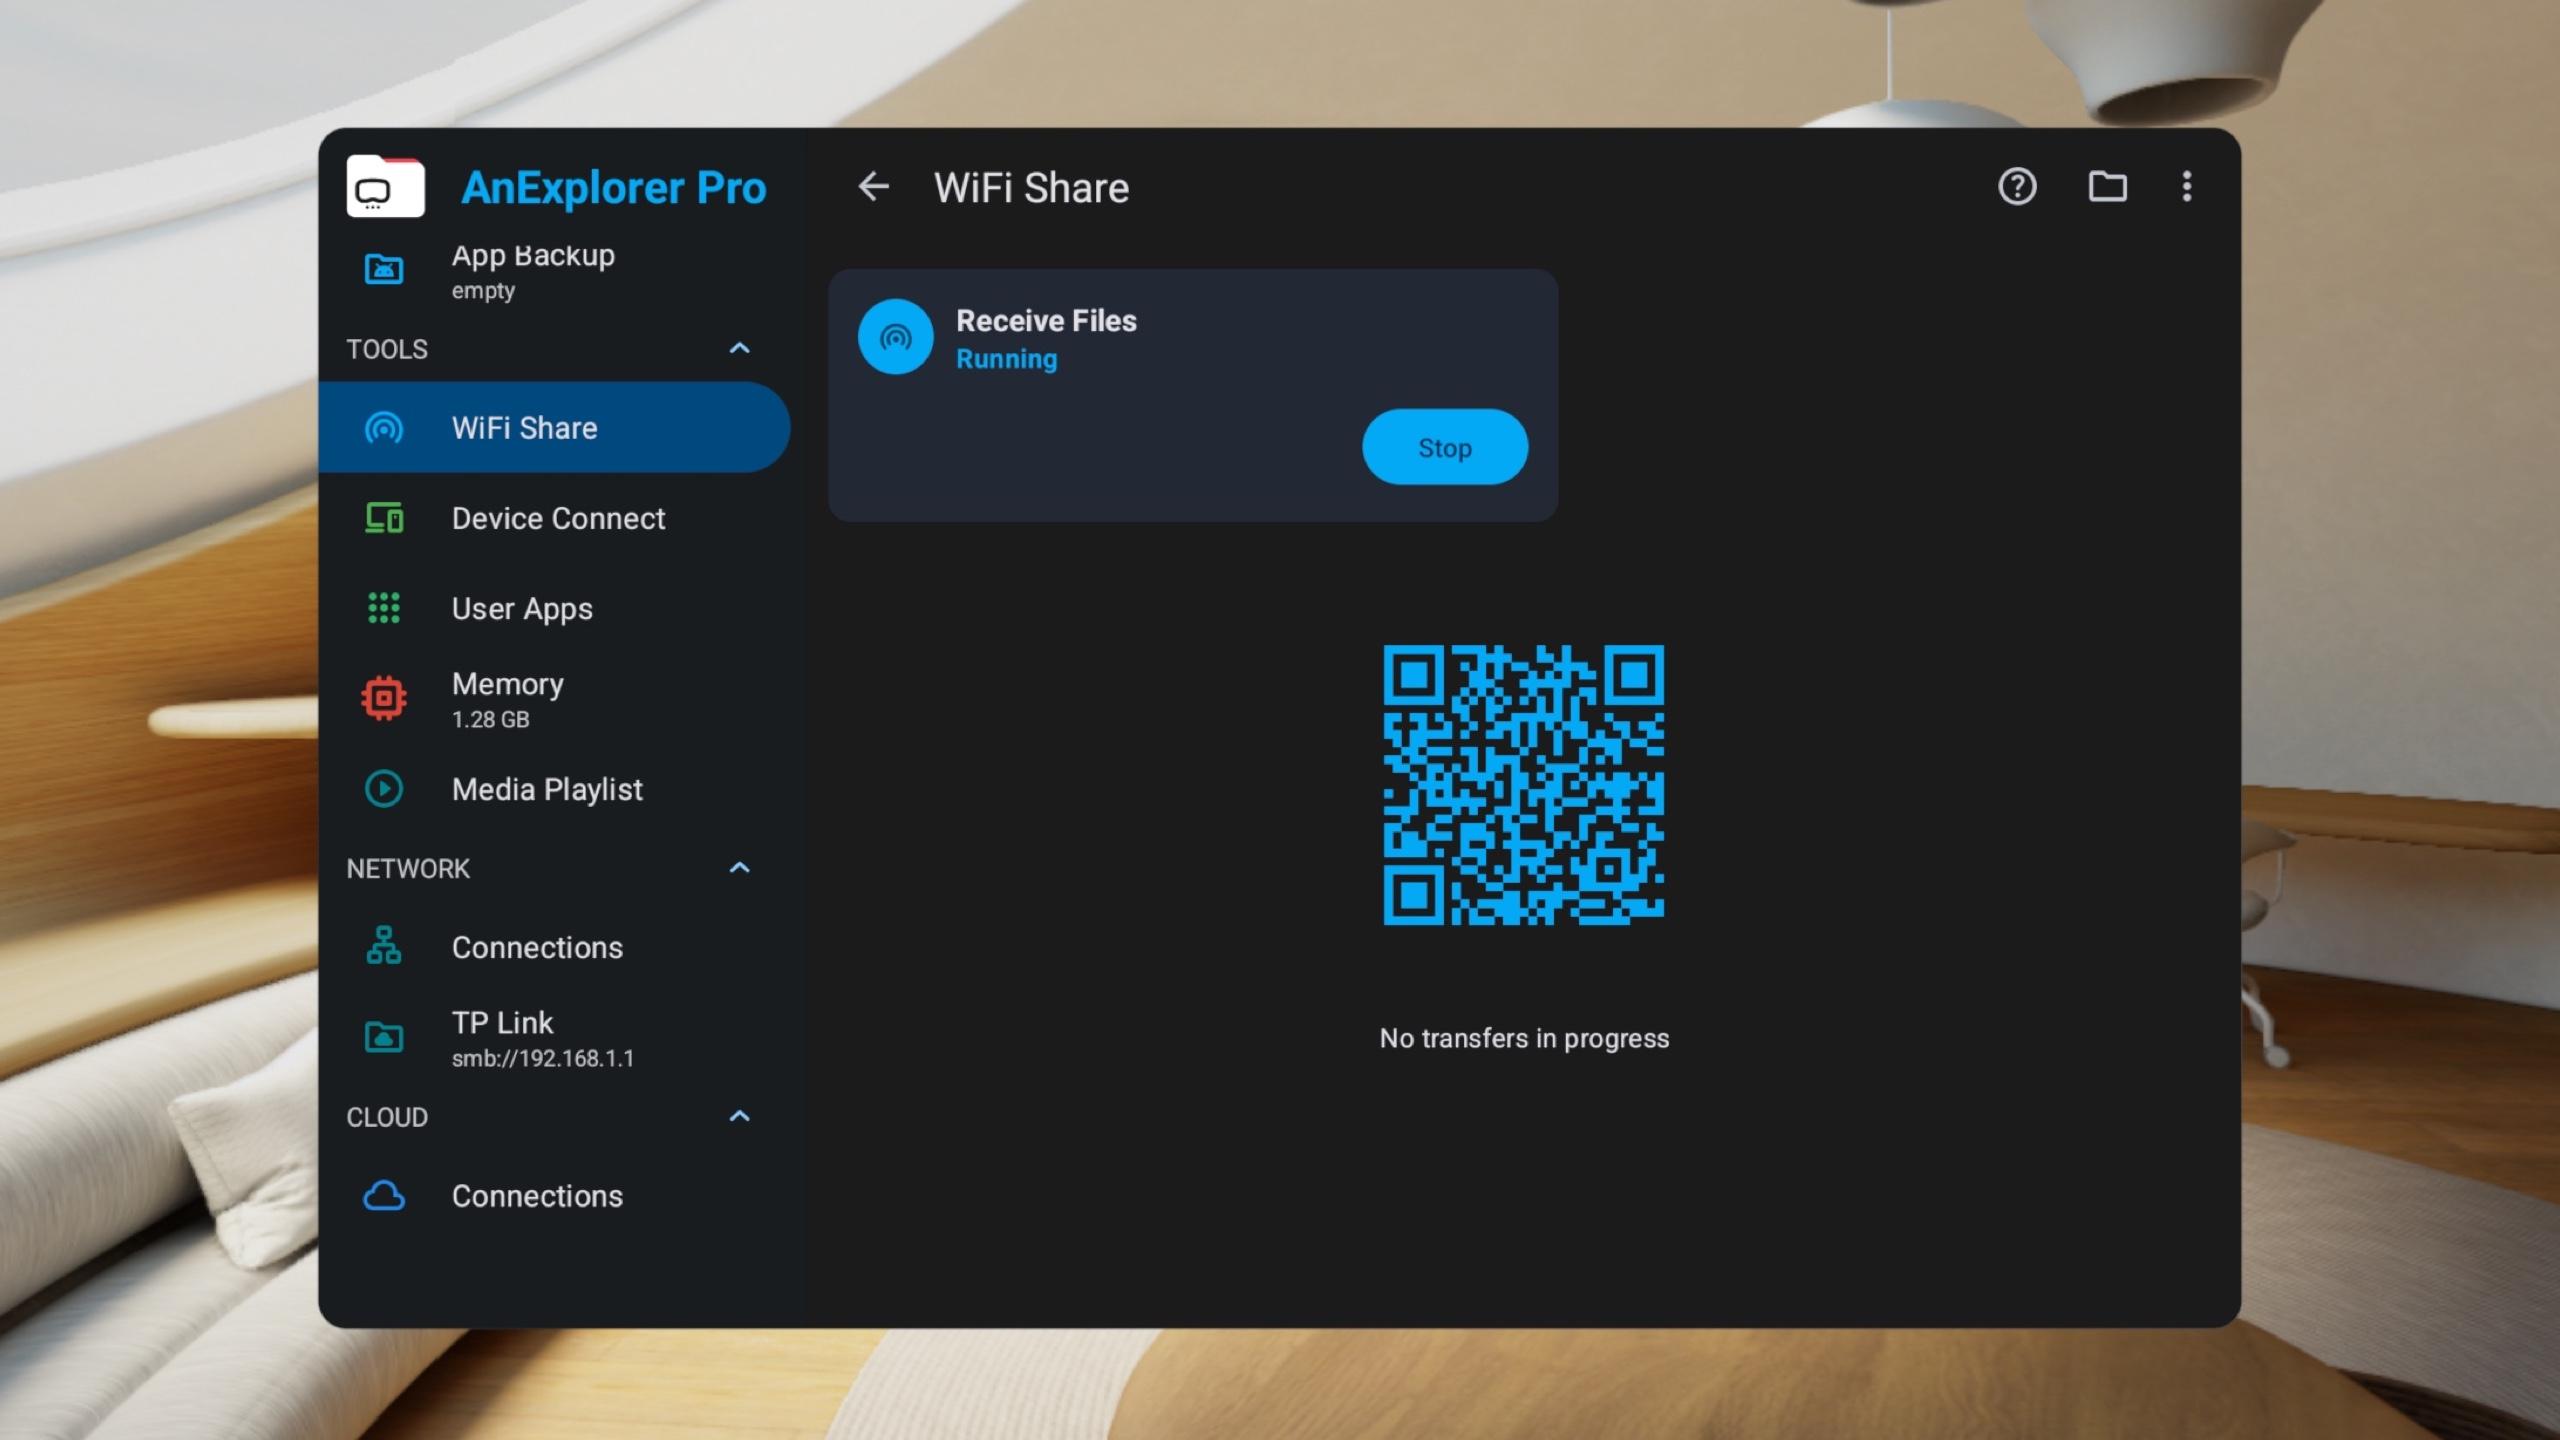The image size is (2560, 1440).
Task: Open the three-dot overflow menu
Action: click(x=2187, y=187)
